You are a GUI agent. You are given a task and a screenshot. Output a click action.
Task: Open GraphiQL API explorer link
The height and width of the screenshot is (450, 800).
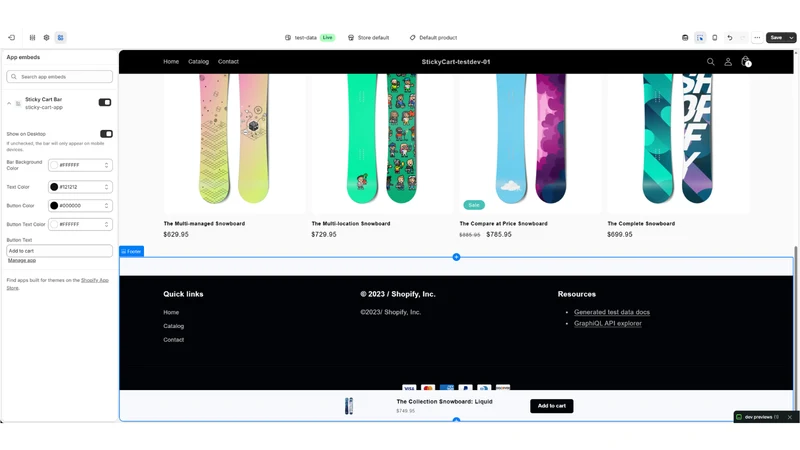coord(608,323)
